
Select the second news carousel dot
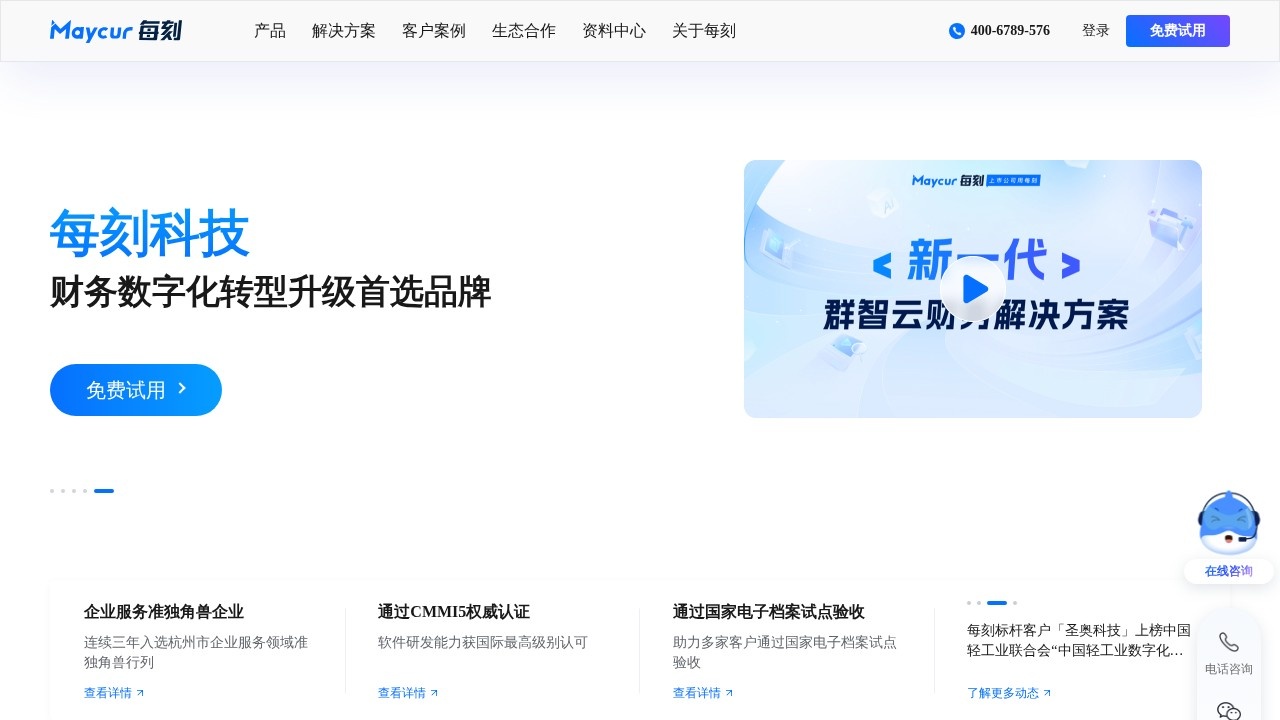[979, 603]
